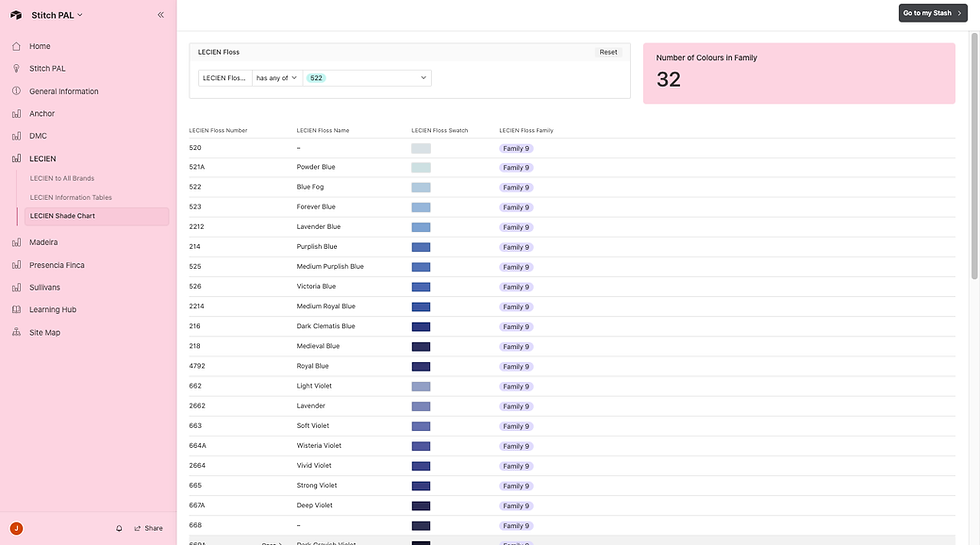Open the user avatar J
This screenshot has height=545, width=980.
tap(16, 529)
